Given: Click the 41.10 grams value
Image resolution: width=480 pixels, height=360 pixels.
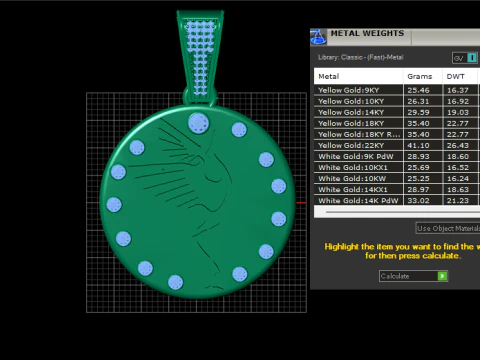Looking at the screenshot, I should [418, 145].
